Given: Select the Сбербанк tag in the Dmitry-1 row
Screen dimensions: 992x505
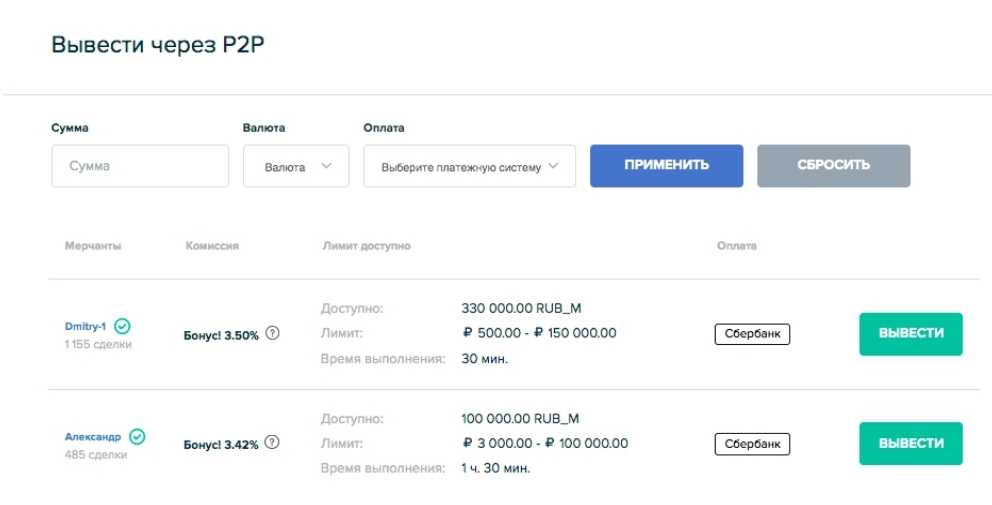Looking at the screenshot, I should click(752, 334).
